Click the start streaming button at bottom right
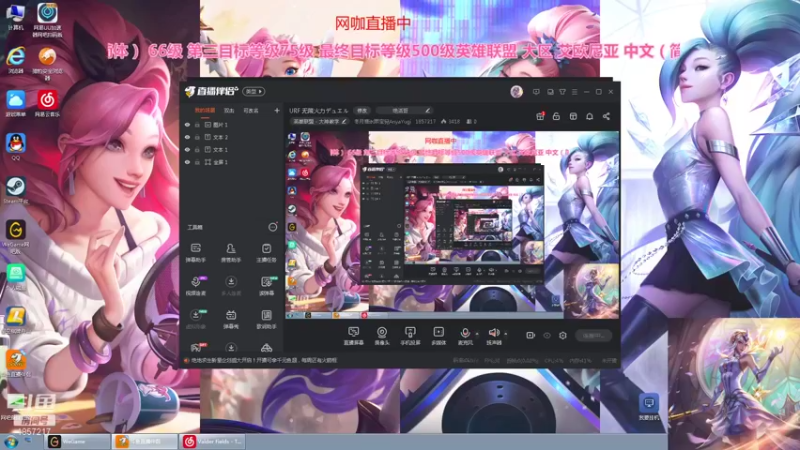This screenshot has width=800, height=450. (x=593, y=335)
